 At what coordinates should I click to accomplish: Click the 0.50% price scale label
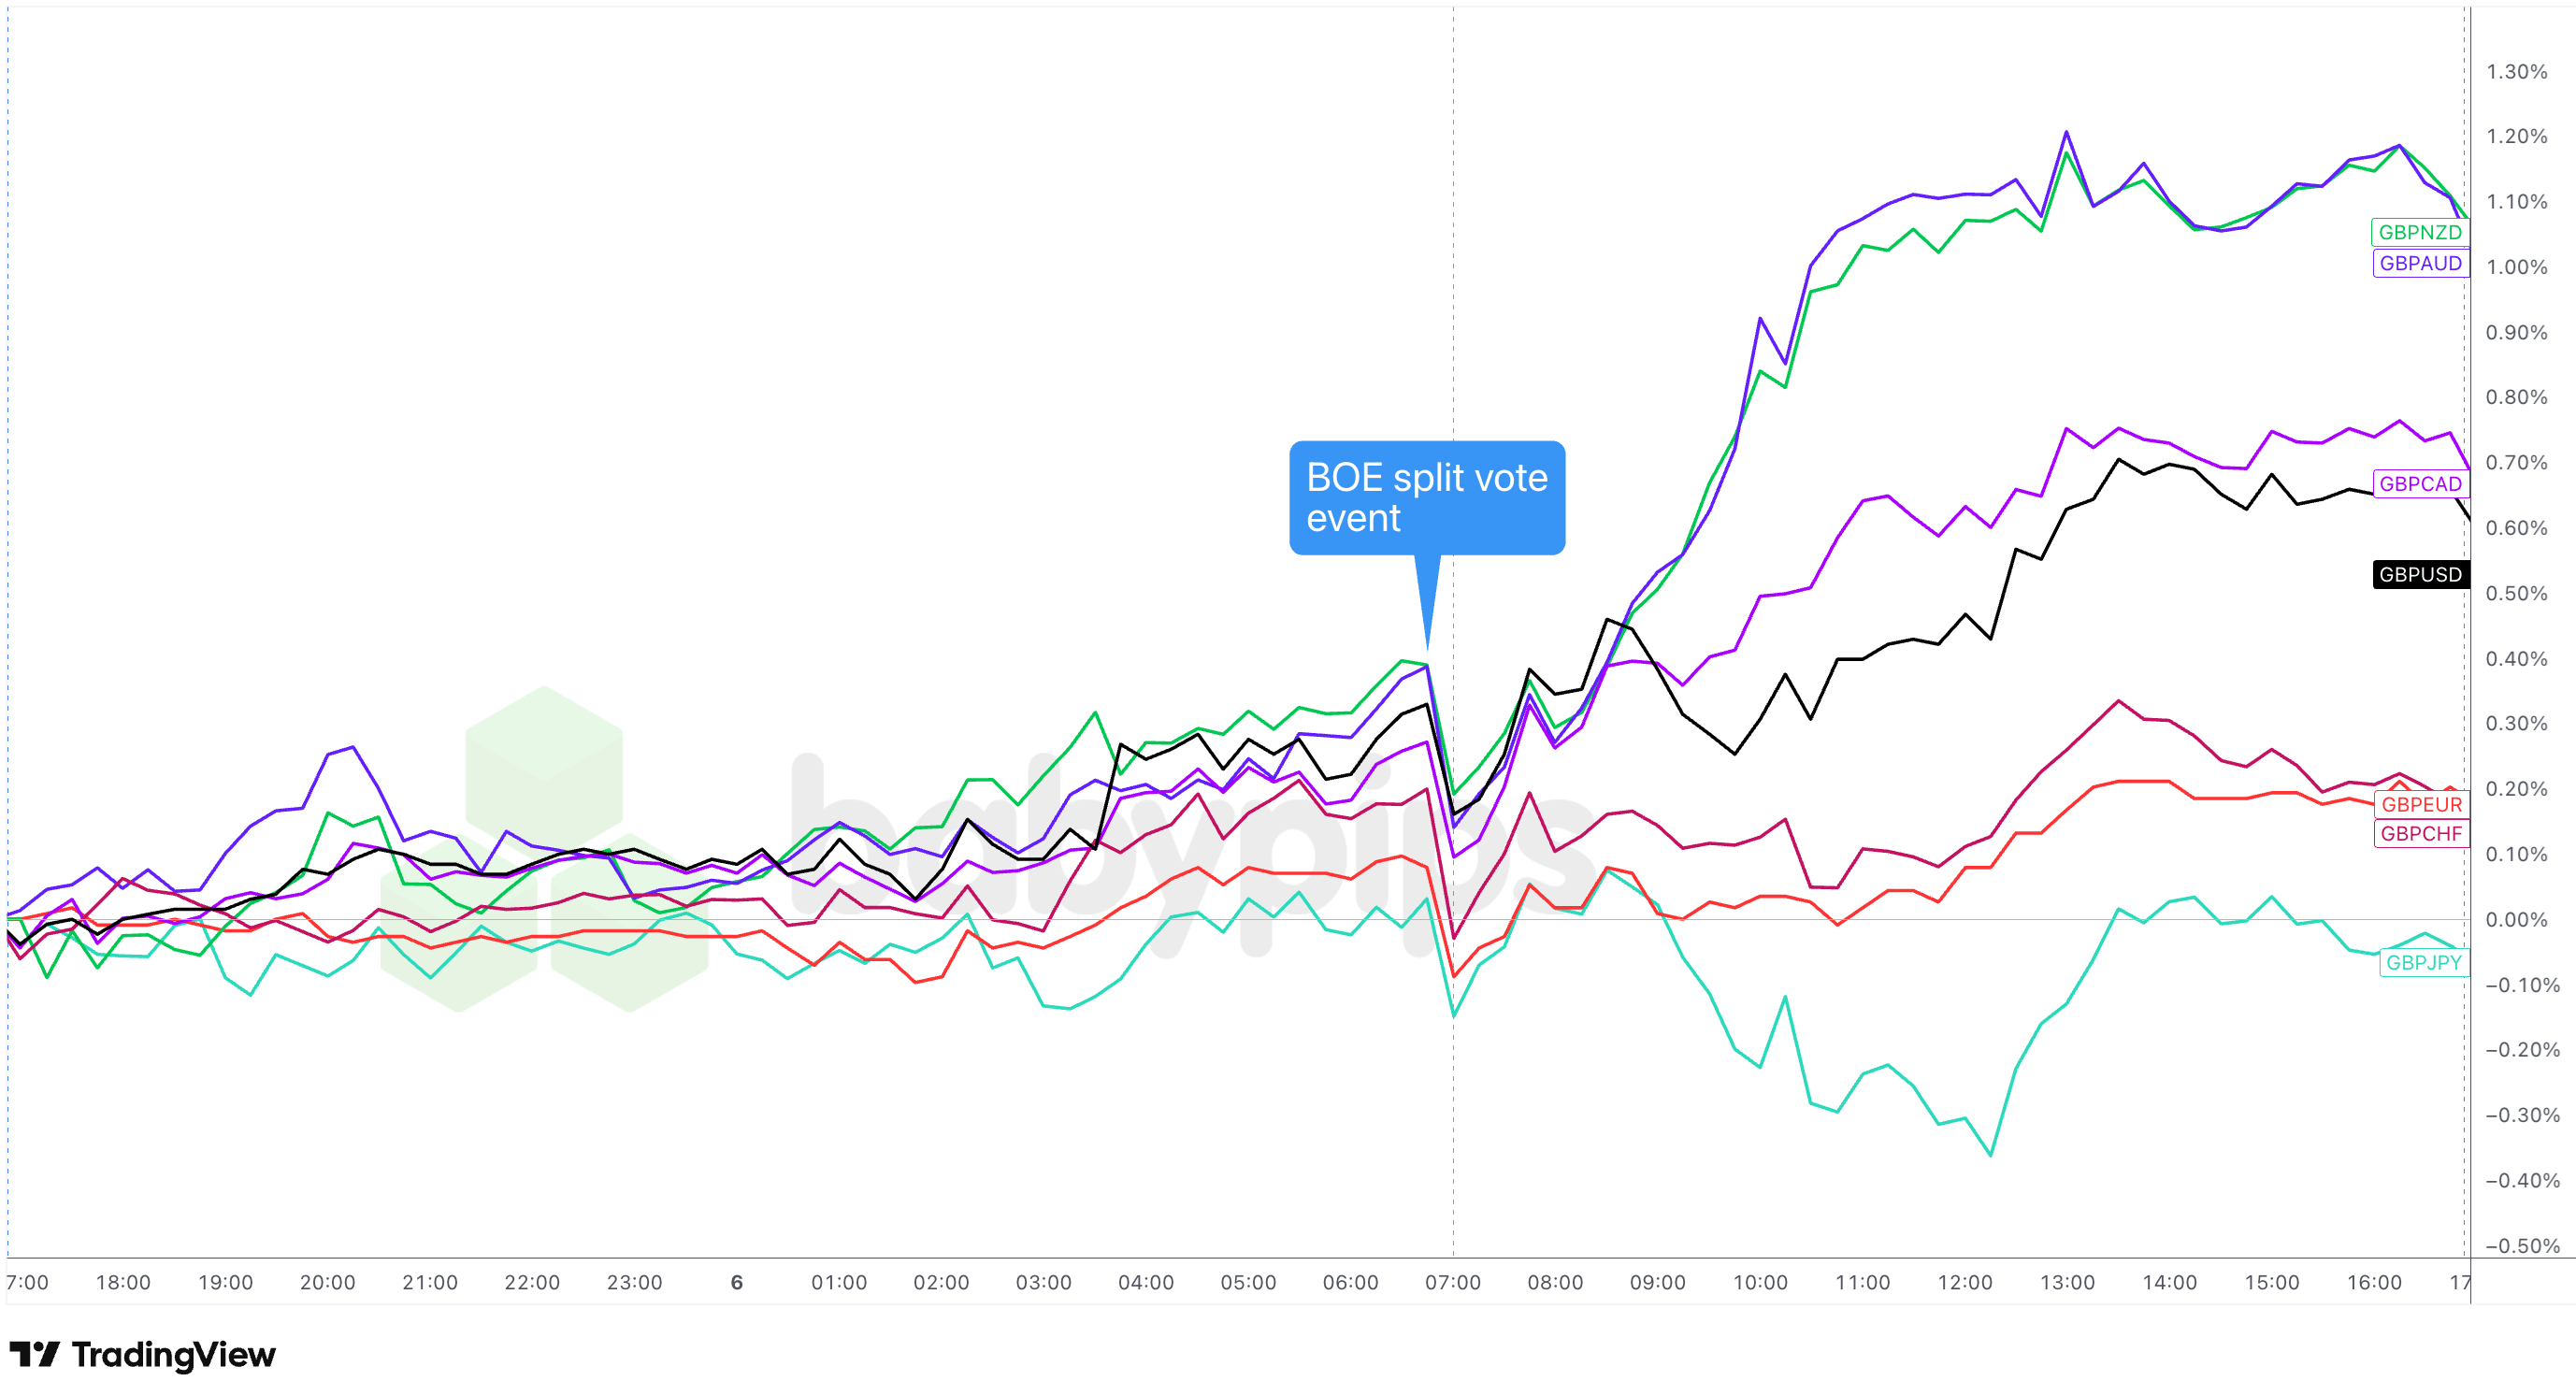[x=2516, y=593]
